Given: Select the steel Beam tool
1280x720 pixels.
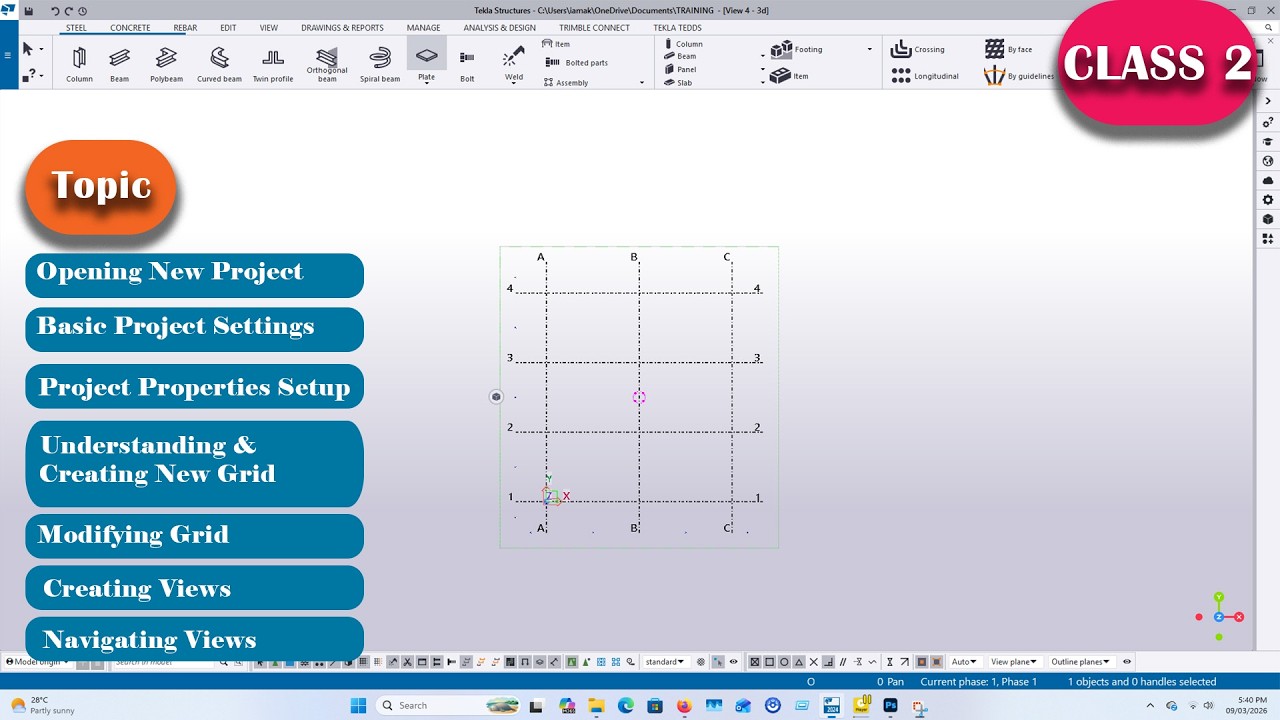Looking at the screenshot, I should [x=119, y=64].
